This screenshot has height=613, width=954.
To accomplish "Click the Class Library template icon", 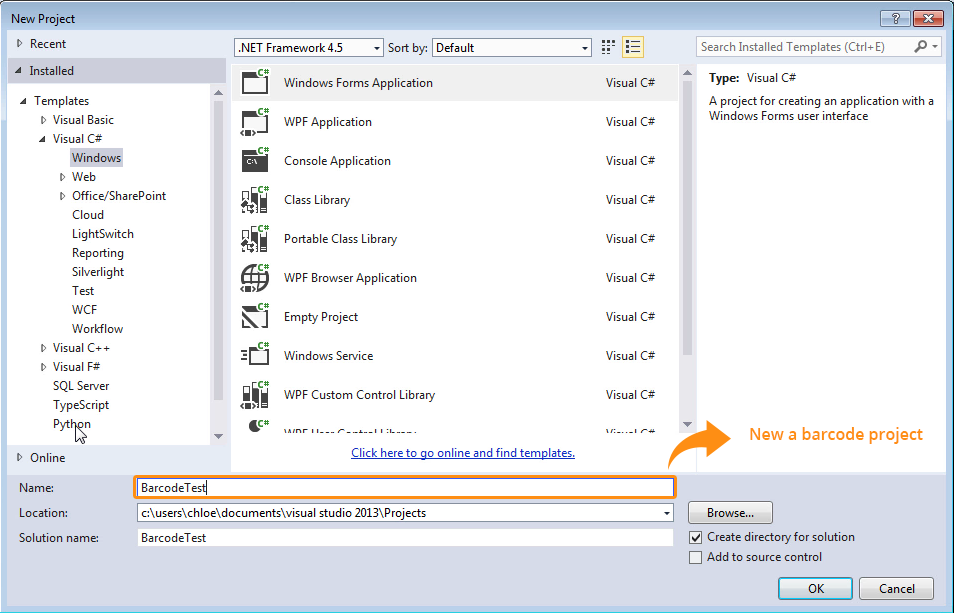I will pos(255,199).
